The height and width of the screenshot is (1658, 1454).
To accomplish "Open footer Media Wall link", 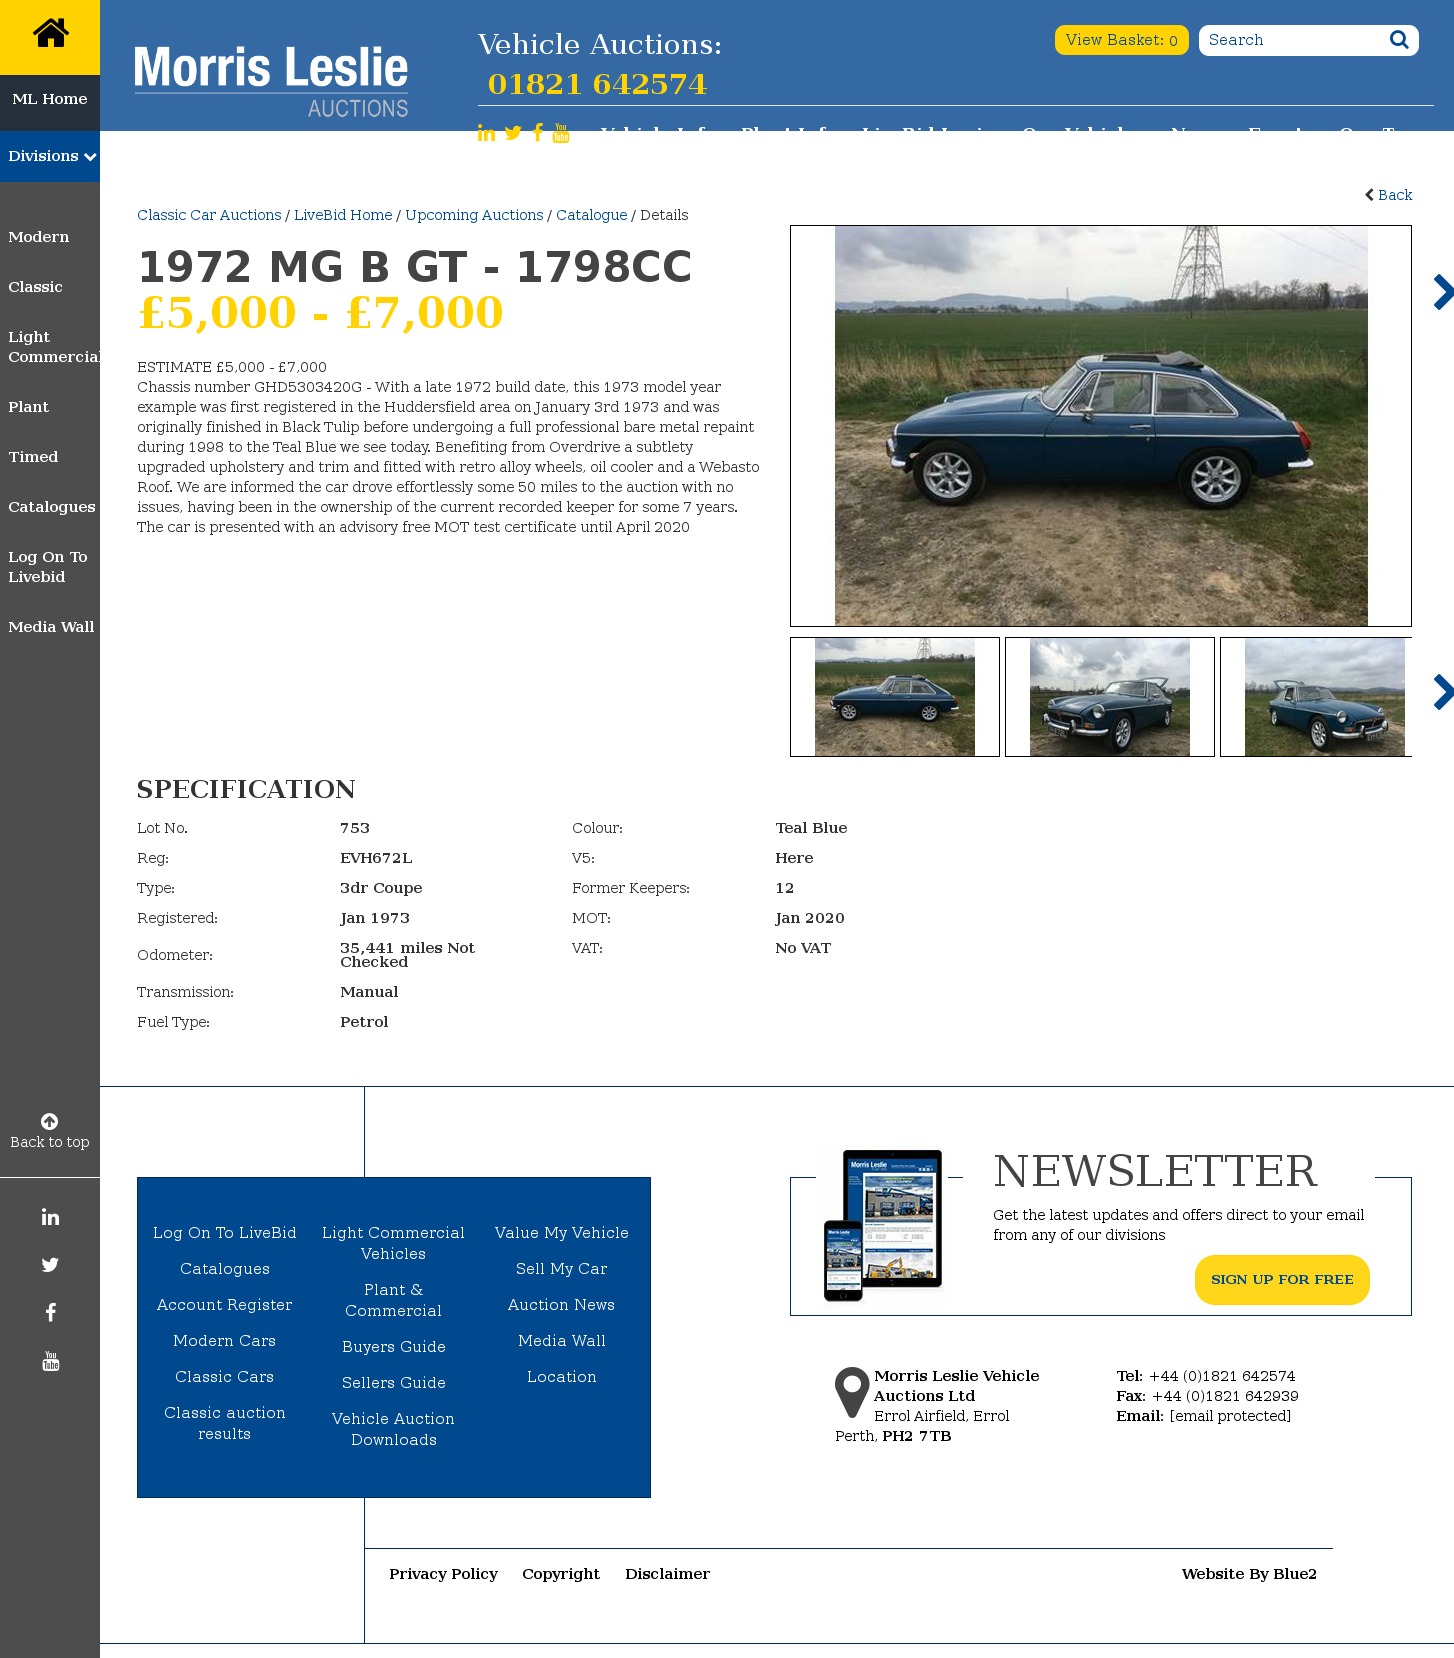I will point(562,1341).
